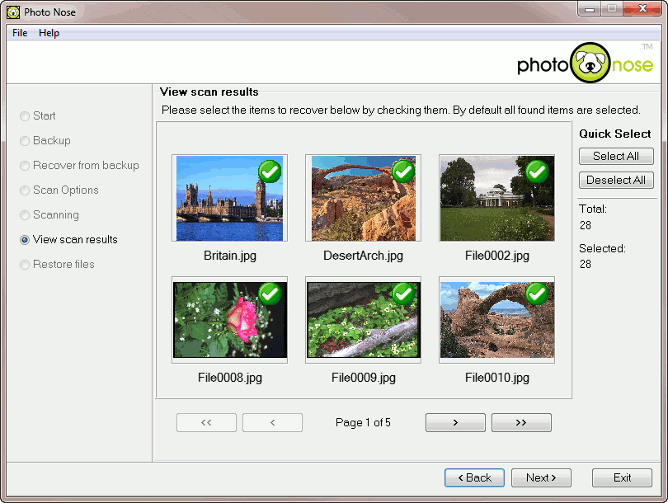Click the Back button
Screen dimensions: 668x503
tap(475, 478)
